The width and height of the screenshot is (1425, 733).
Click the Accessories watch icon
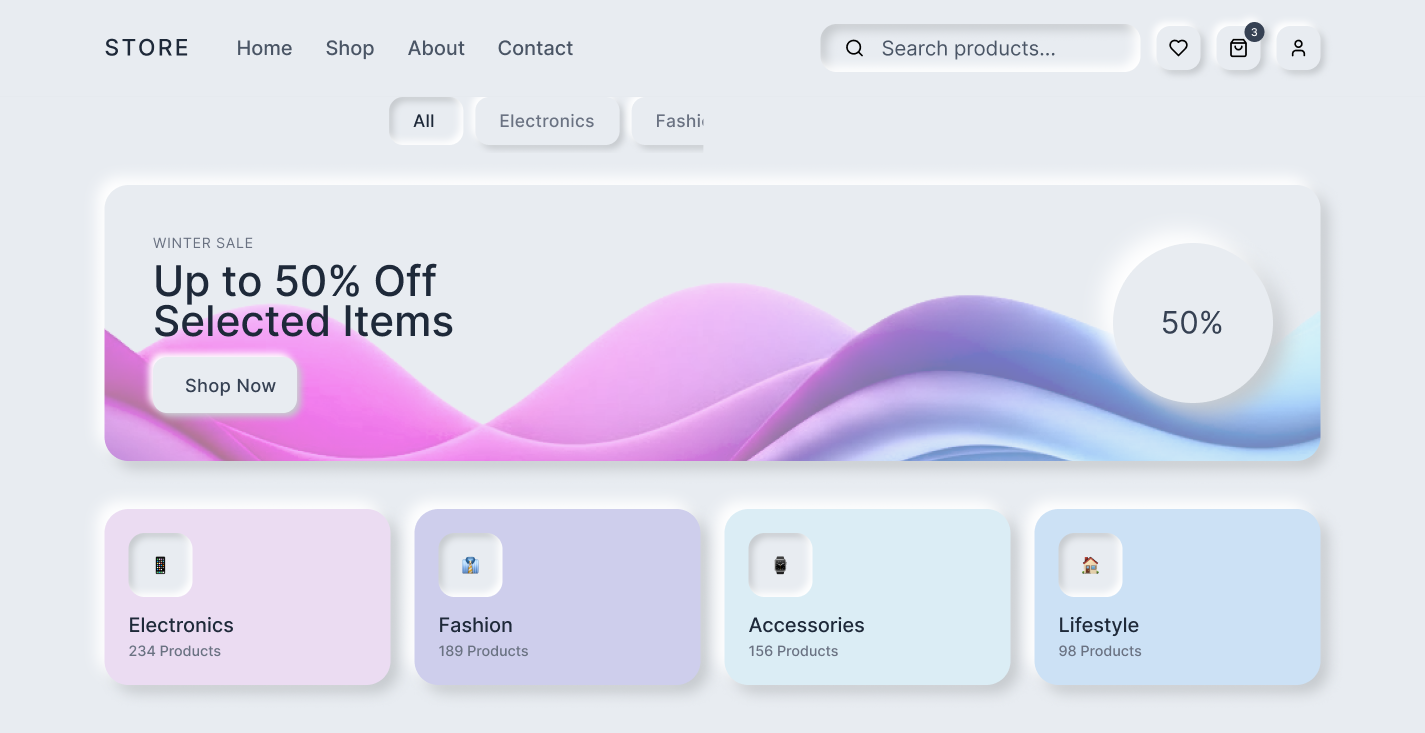click(780, 565)
